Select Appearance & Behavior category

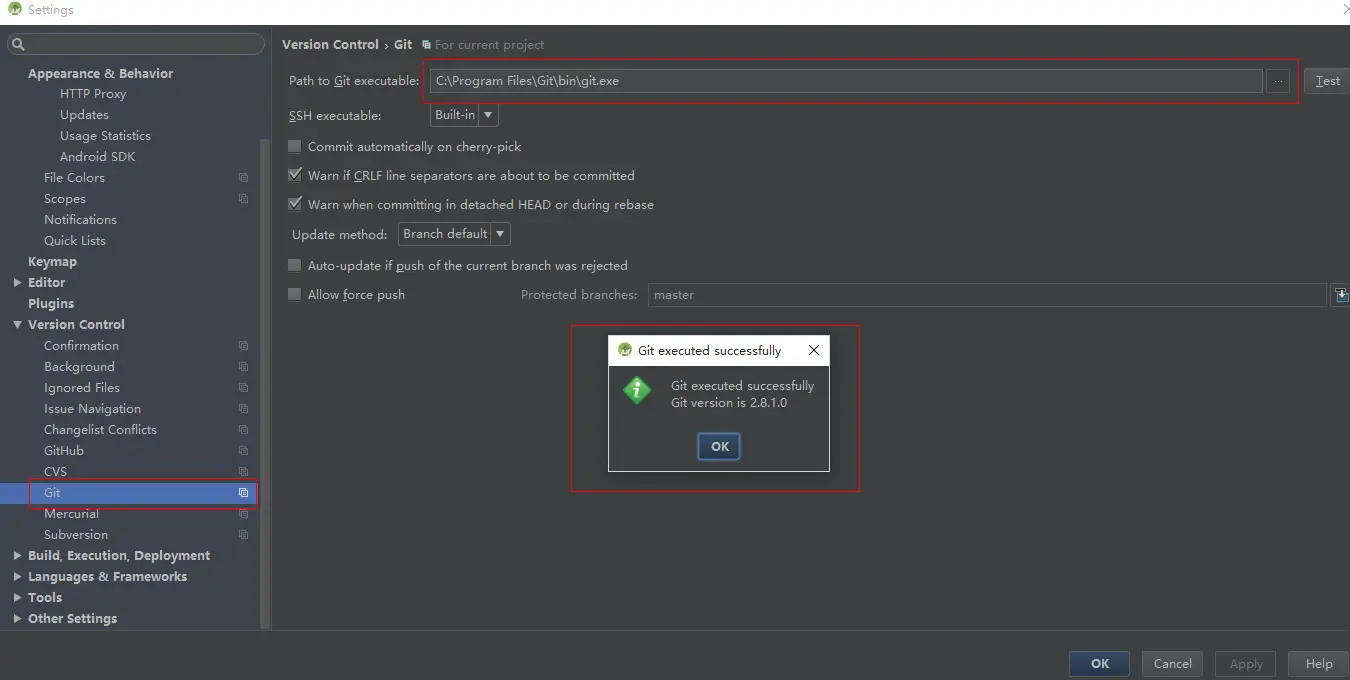[100, 74]
